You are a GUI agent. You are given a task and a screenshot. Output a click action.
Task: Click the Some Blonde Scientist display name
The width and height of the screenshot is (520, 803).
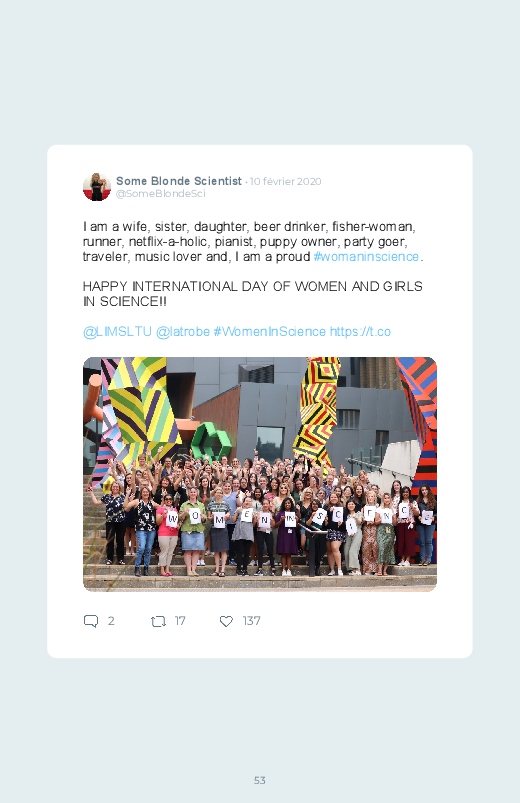(x=179, y=181)
